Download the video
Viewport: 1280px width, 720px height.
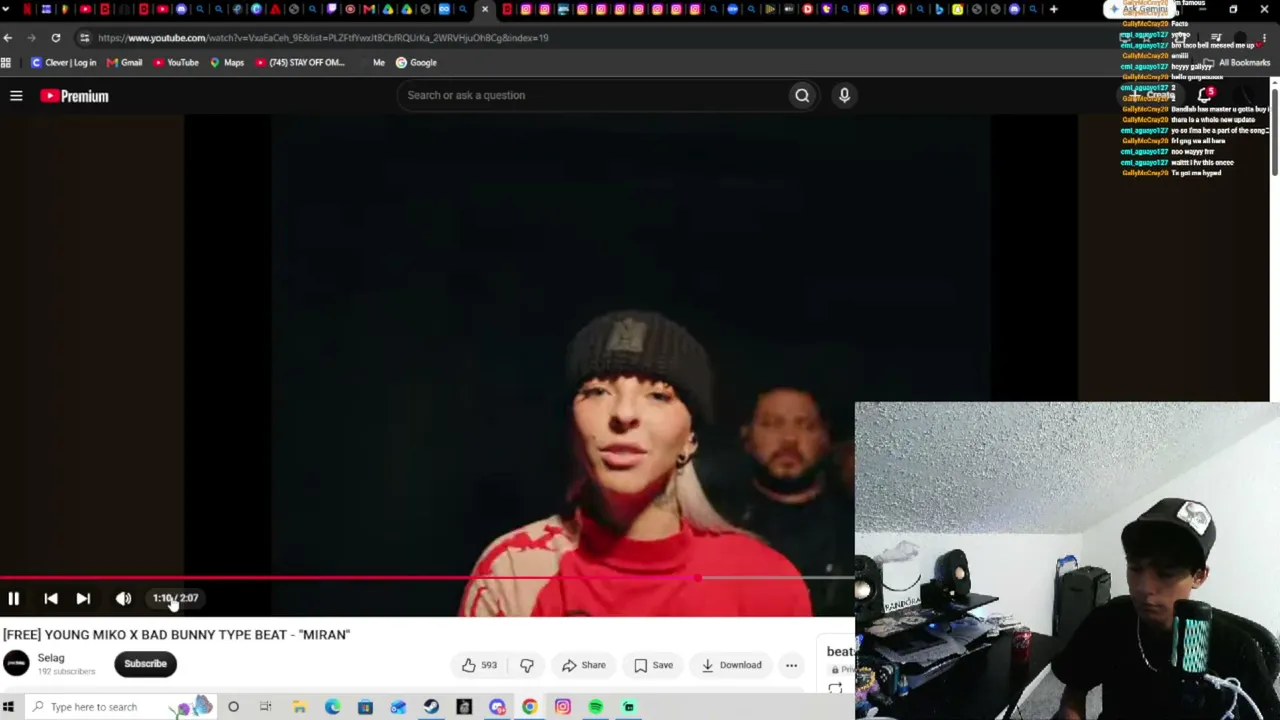coord(731,665)
